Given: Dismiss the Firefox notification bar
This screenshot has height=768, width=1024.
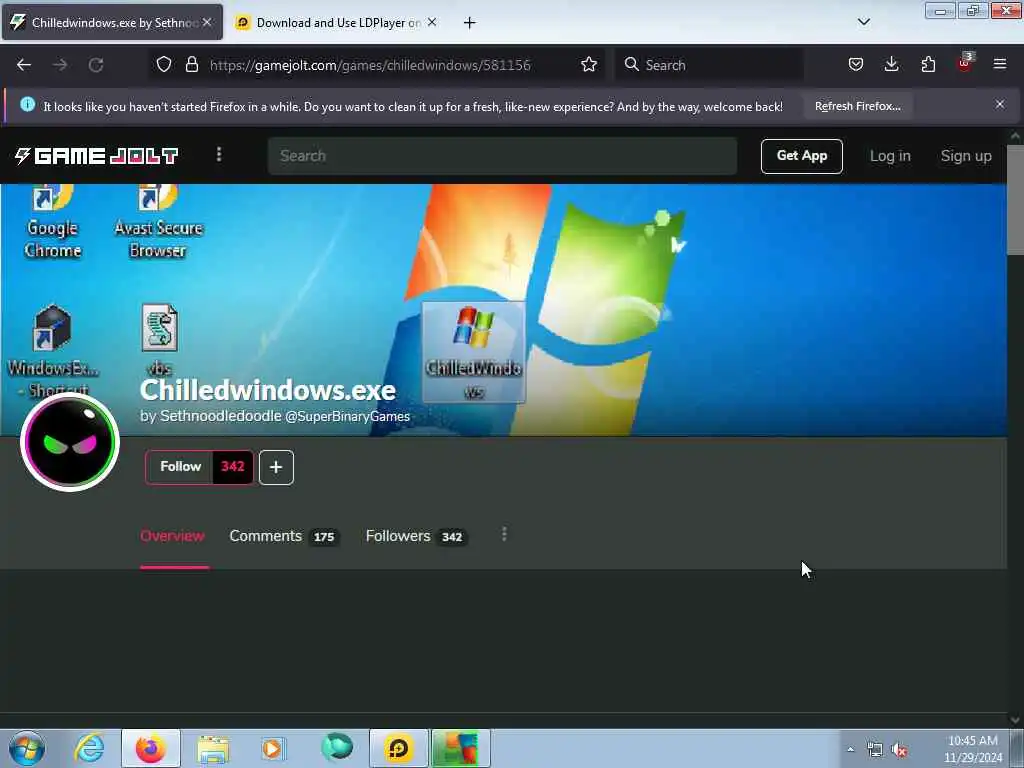Looking at the screenshot, I should click(999, 104).
